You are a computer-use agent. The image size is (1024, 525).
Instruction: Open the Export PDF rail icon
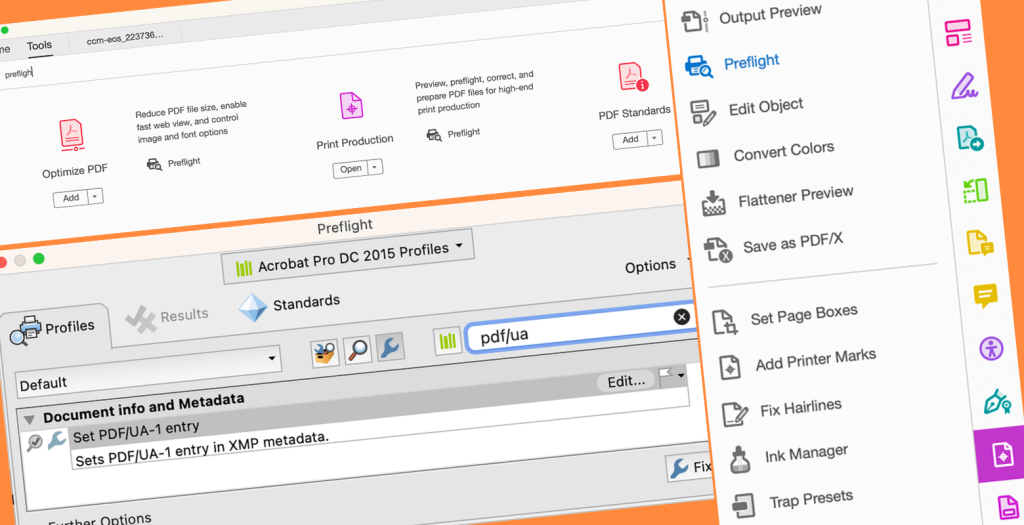970,138
